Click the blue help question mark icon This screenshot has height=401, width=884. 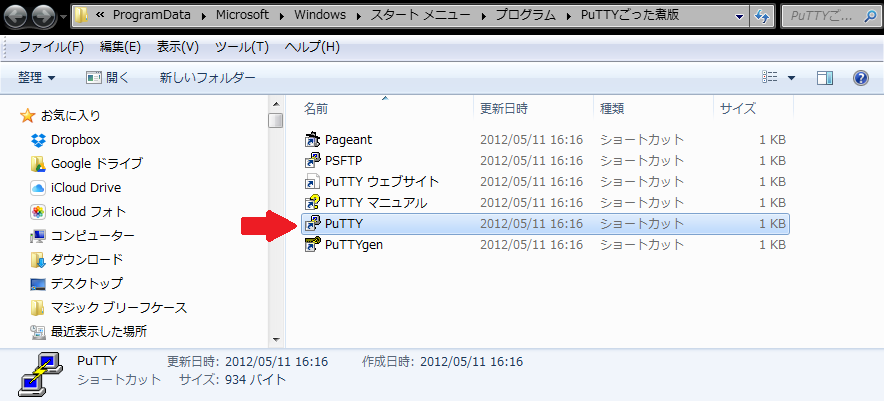point(861,78)
